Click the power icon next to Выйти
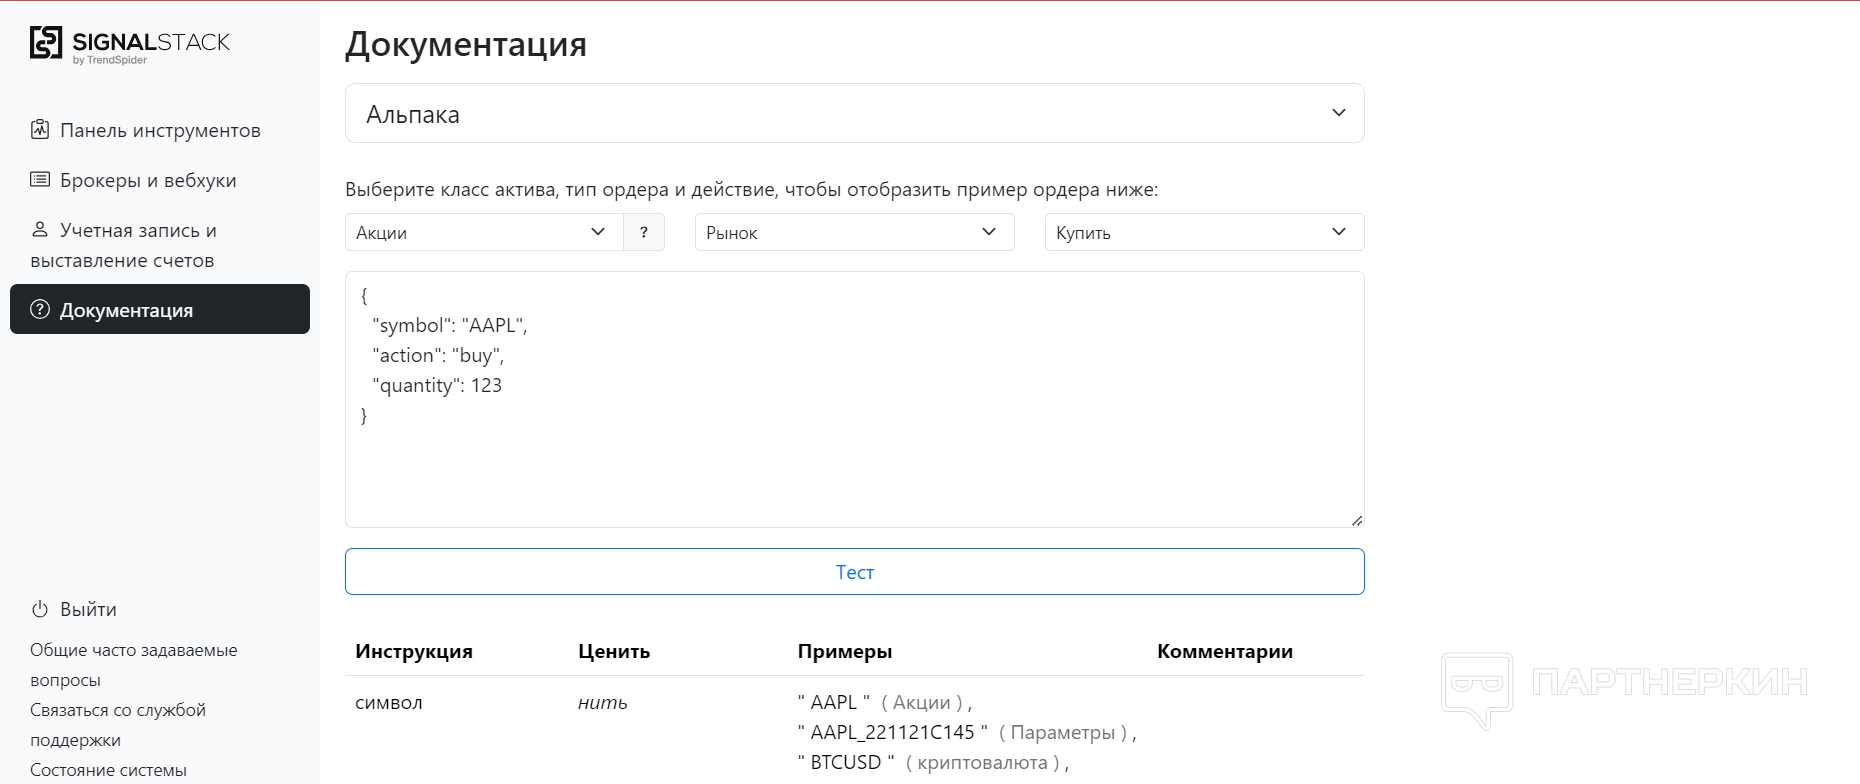The height and width of the screenshot is (784, 1860). (40, 609)
